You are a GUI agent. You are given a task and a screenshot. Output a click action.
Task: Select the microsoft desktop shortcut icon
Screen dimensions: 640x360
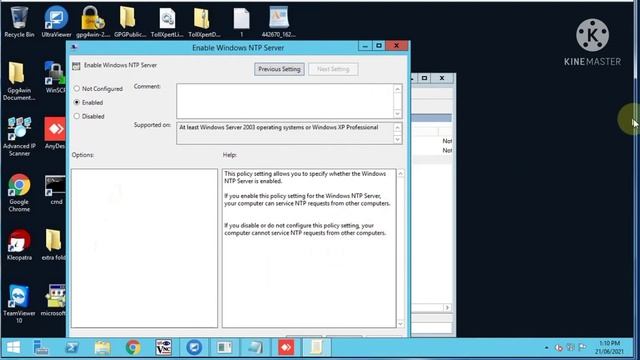click(x=53, y=300)
